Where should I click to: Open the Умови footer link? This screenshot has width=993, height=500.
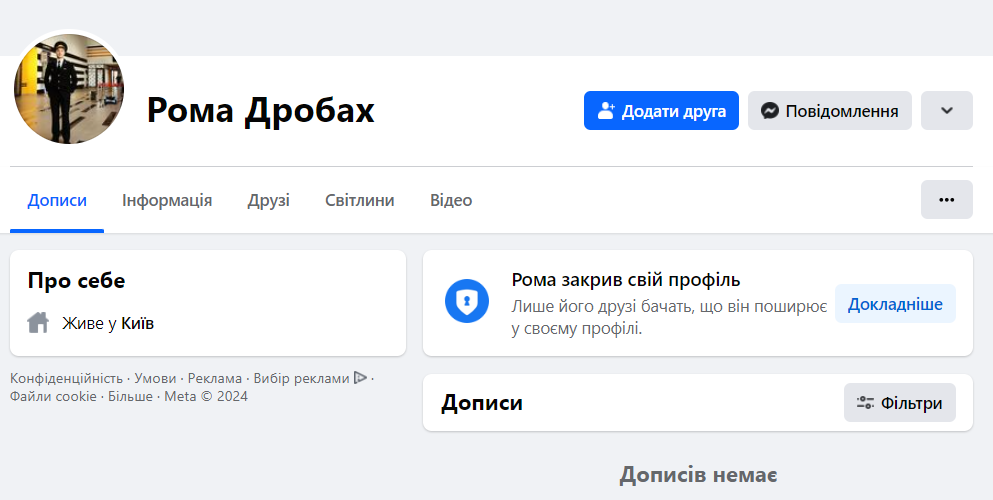click(155, 378)
